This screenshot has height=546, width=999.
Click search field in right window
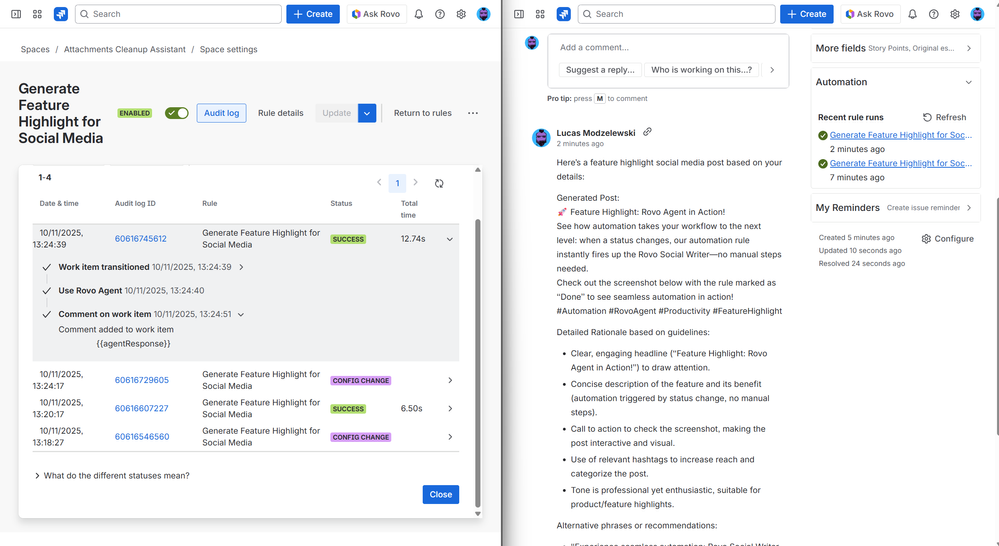pos(677,14)
